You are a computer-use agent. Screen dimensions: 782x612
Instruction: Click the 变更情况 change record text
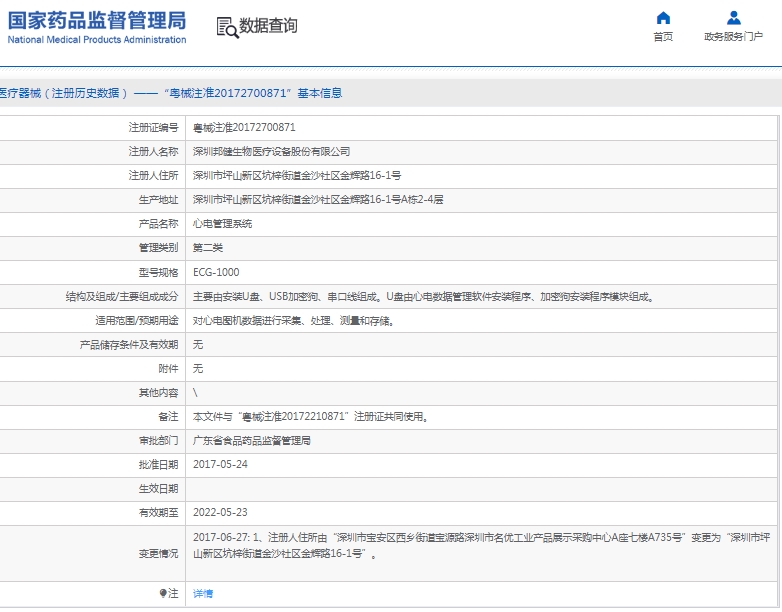(x=482, y=545)
